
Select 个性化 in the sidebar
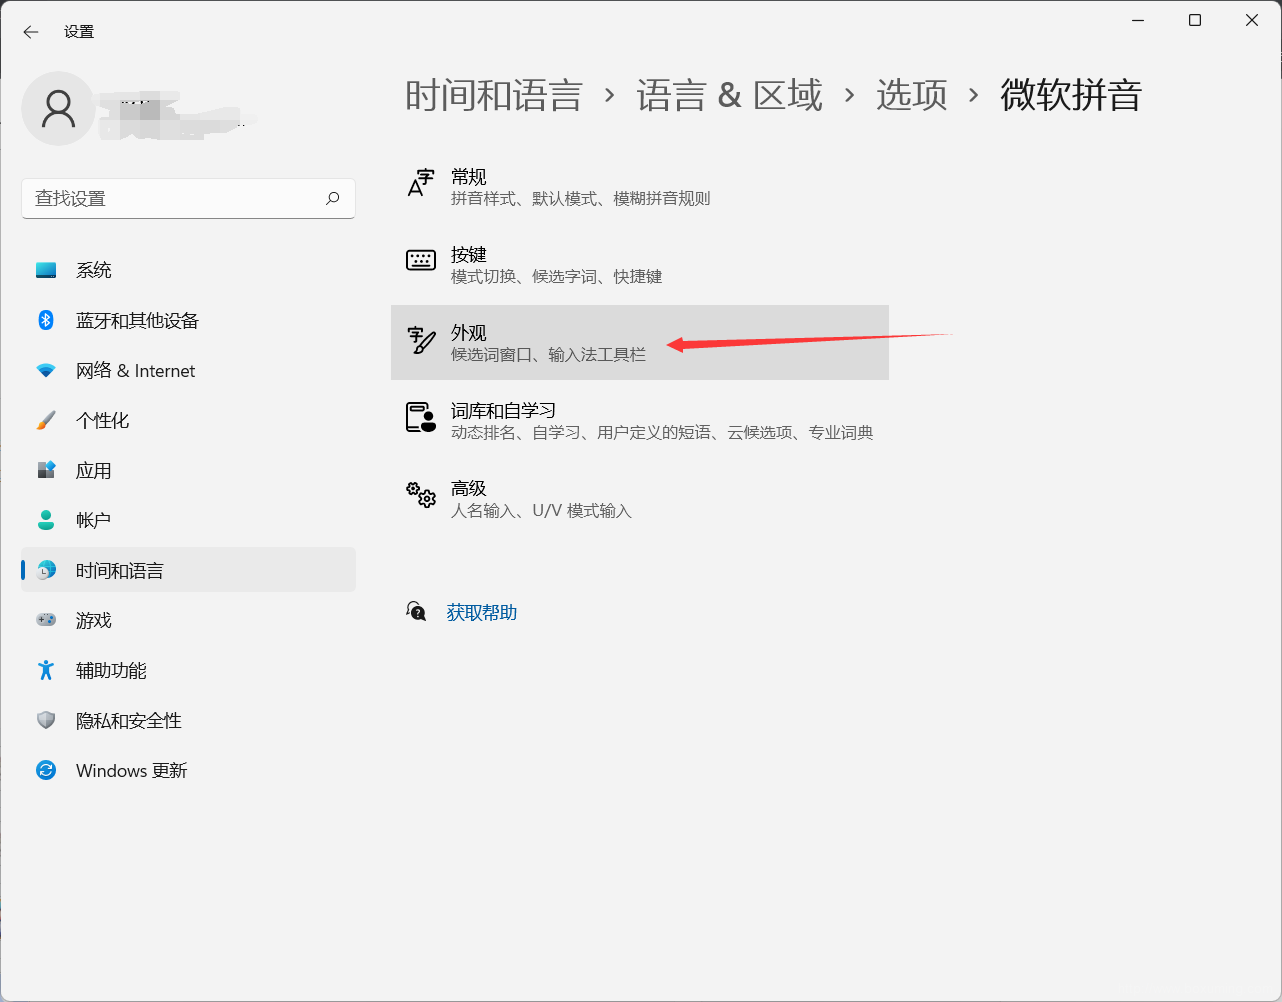click(x=188, y=420)
